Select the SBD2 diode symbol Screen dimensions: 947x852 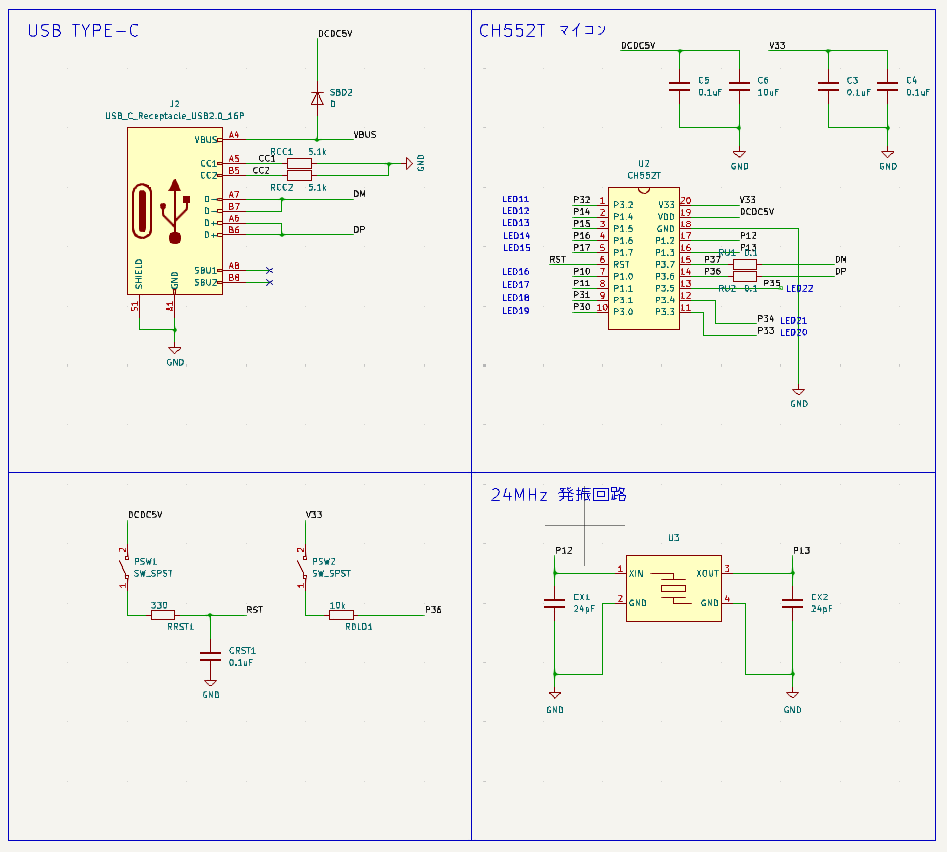coord(317,98)
